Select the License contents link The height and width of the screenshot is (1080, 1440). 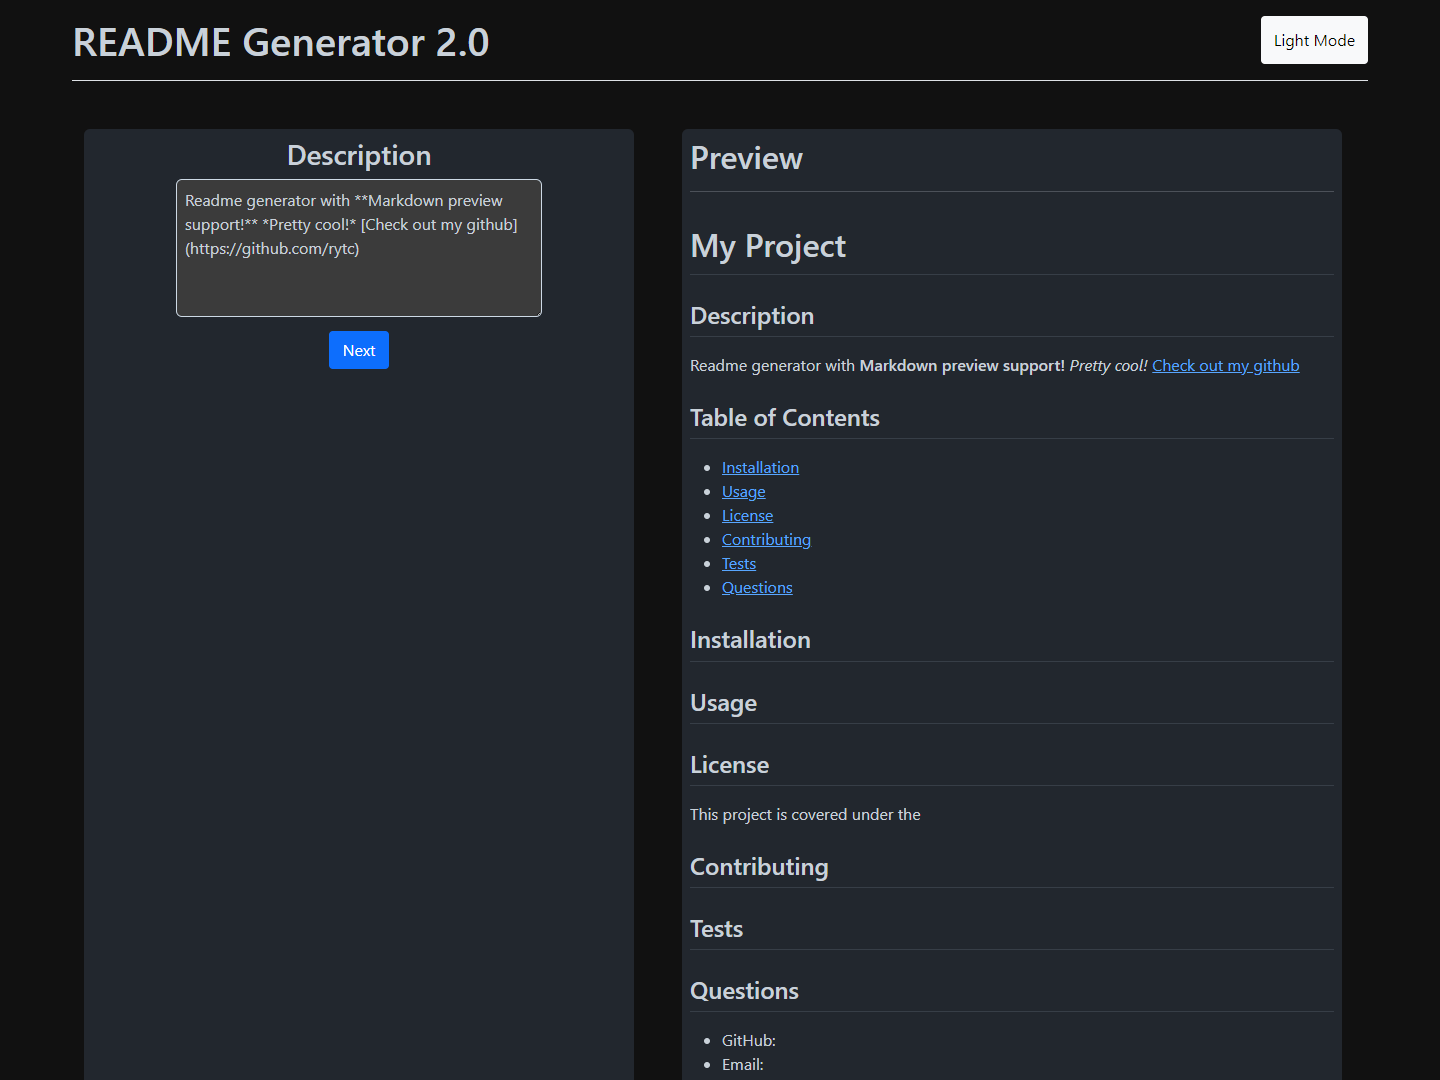[747, 516]
